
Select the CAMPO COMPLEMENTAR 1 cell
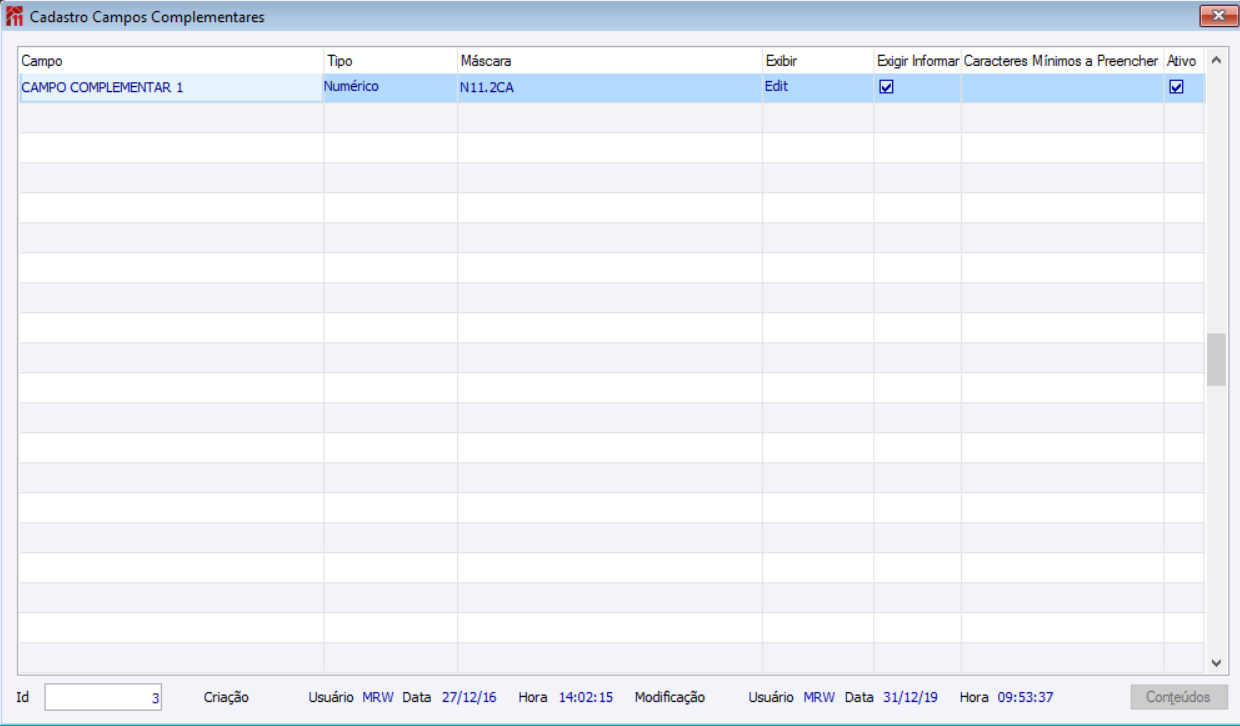pyautogui.click(x=171, y=88)
